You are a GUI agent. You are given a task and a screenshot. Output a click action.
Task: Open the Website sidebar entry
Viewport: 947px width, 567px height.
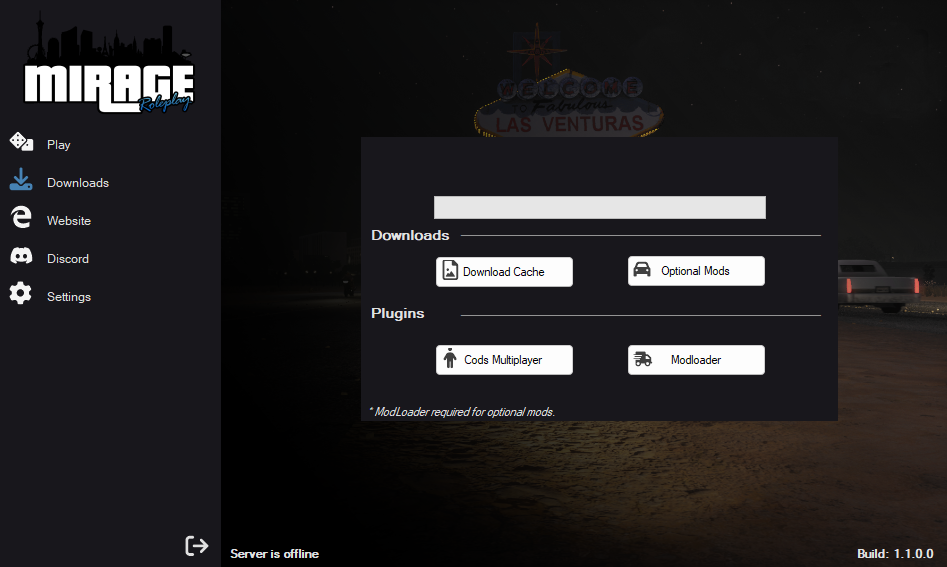[69, 221]
